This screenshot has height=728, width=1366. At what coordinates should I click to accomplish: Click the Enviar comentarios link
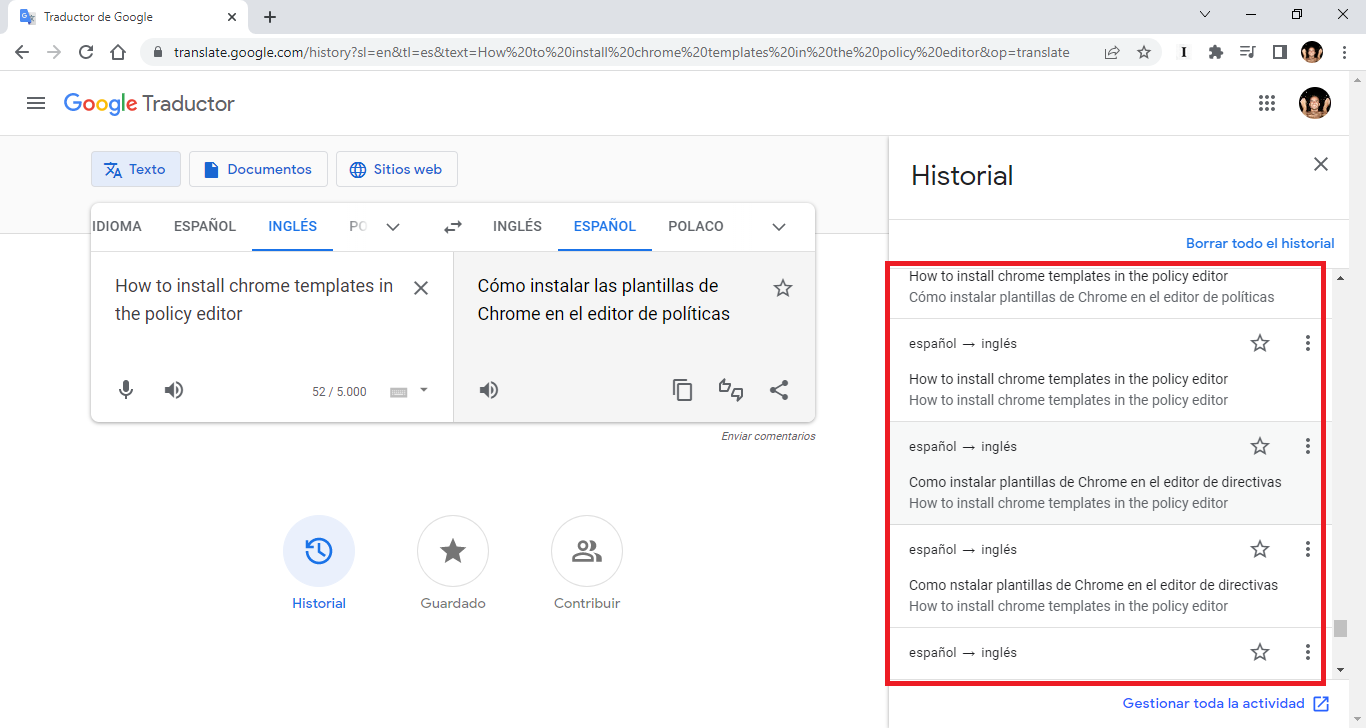768,436
